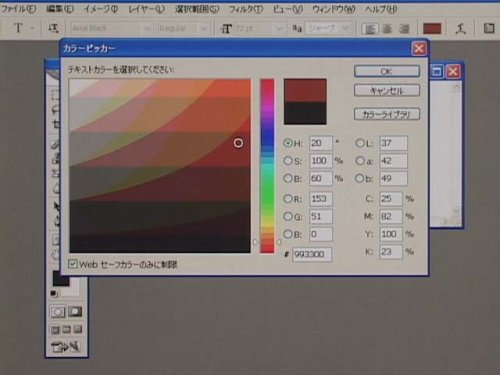This screenshot has height=375, width=500.
Task: Click the C cyan percentage field
Action: click(x=391, y=199)
